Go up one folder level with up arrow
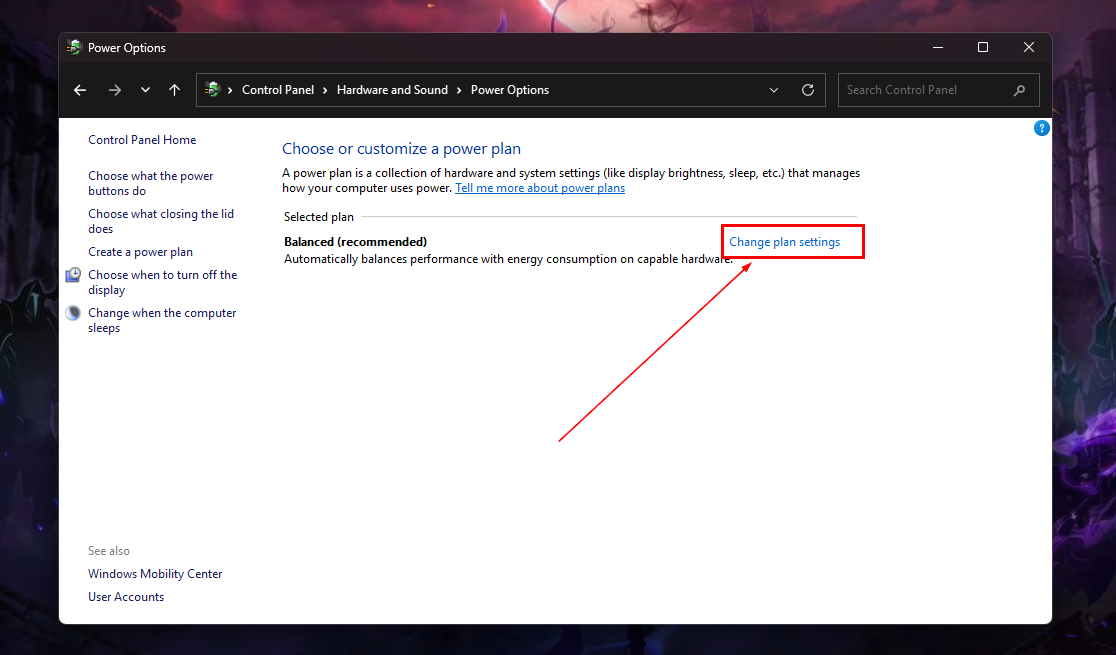This screenshot has width=1116, height=655. [x=174, y=89]
